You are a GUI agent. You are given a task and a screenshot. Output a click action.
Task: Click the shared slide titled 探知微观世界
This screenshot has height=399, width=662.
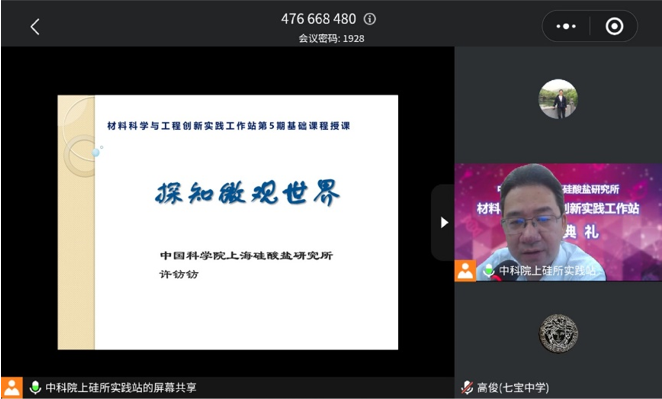pos(228,222)
